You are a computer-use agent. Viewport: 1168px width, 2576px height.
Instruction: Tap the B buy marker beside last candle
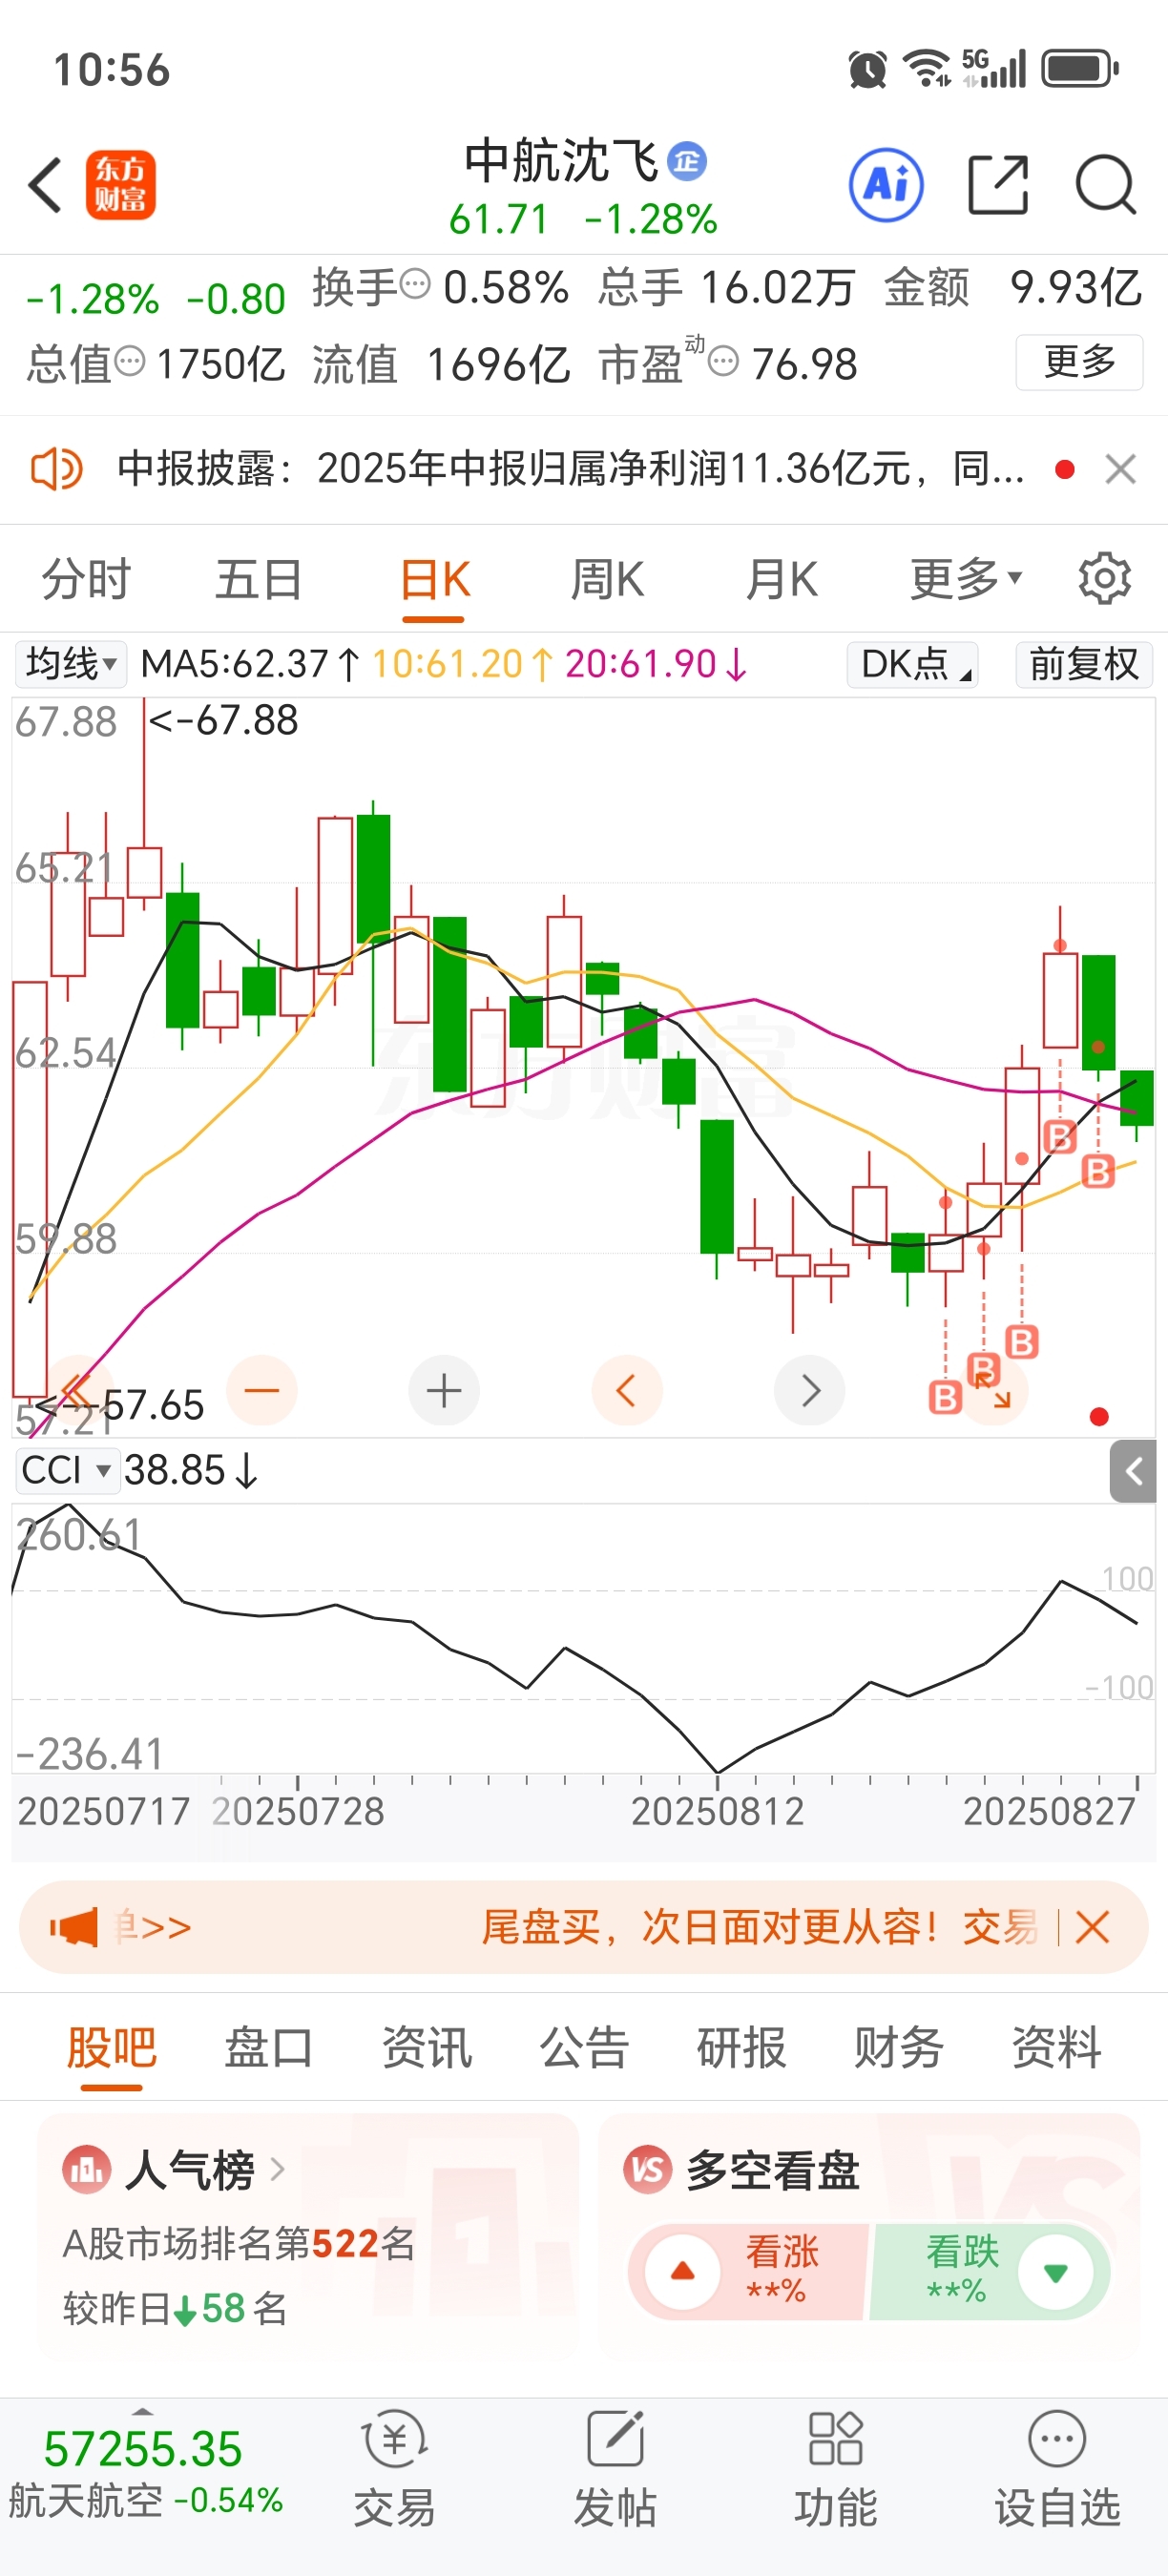click(x=1098, y=1171)
